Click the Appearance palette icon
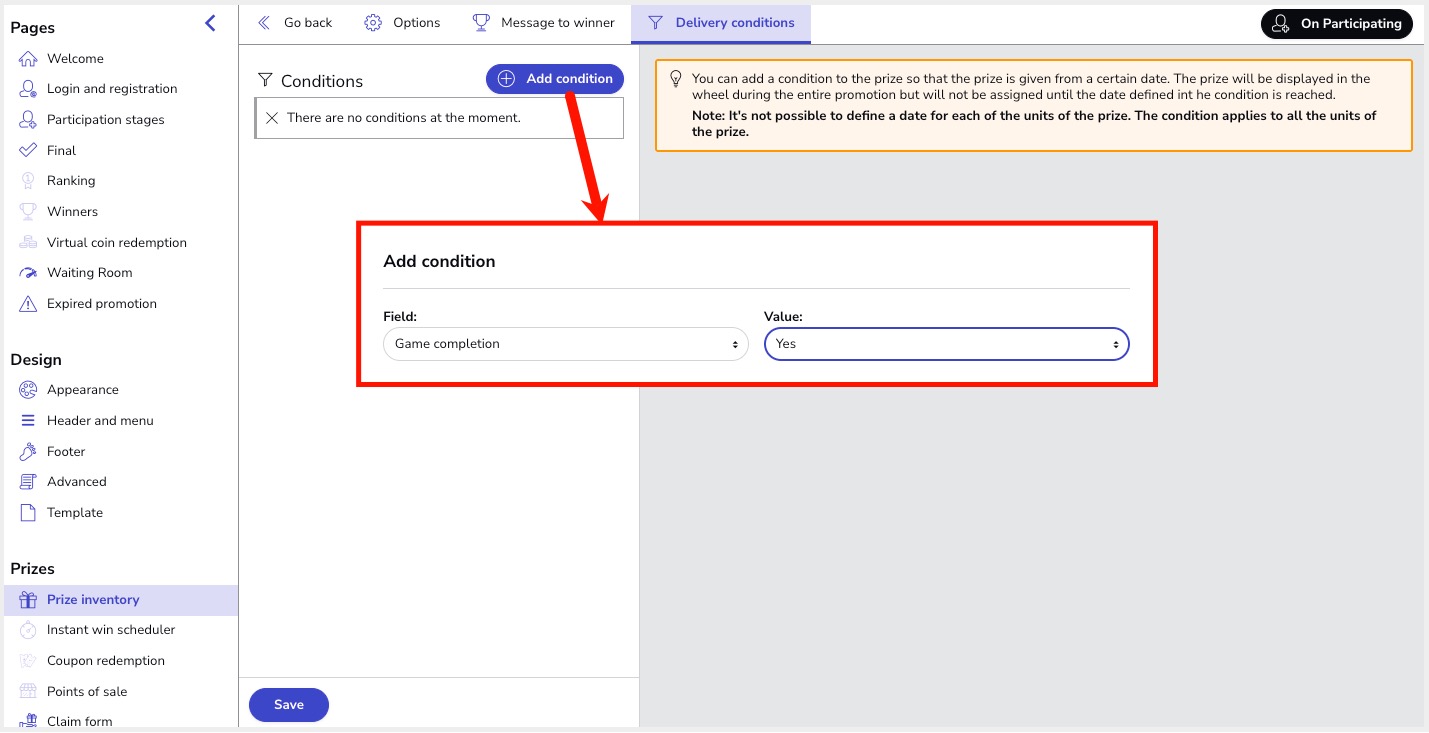The image size is (1429, 733). point(28,390)
